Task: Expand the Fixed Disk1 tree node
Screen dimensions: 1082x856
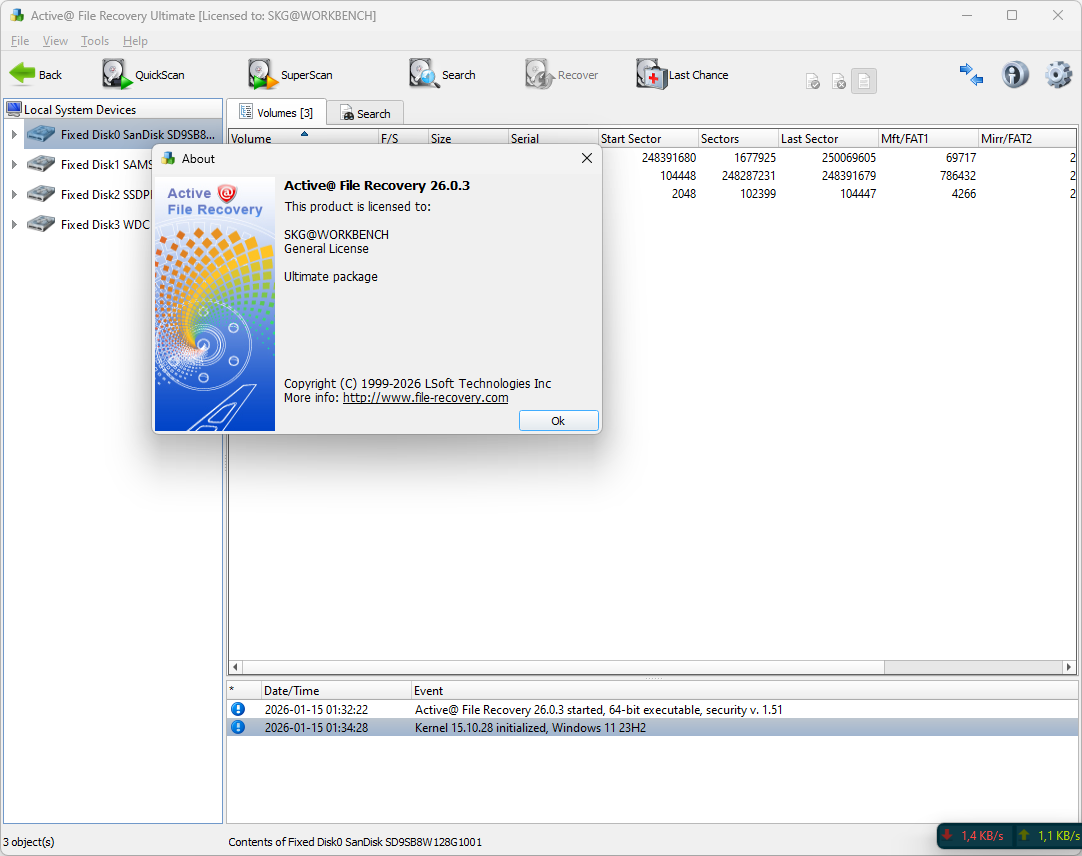Action: 14,164
